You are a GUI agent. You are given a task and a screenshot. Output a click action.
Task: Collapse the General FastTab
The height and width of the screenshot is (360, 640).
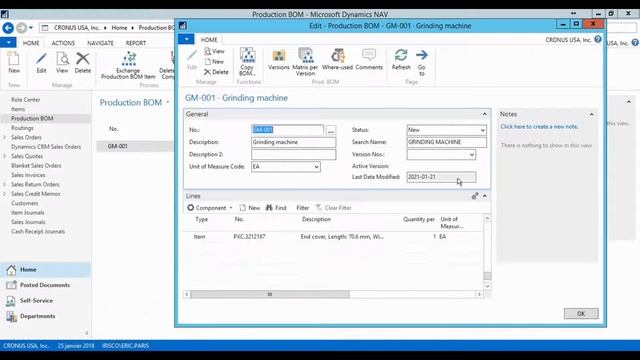[484, 114]
